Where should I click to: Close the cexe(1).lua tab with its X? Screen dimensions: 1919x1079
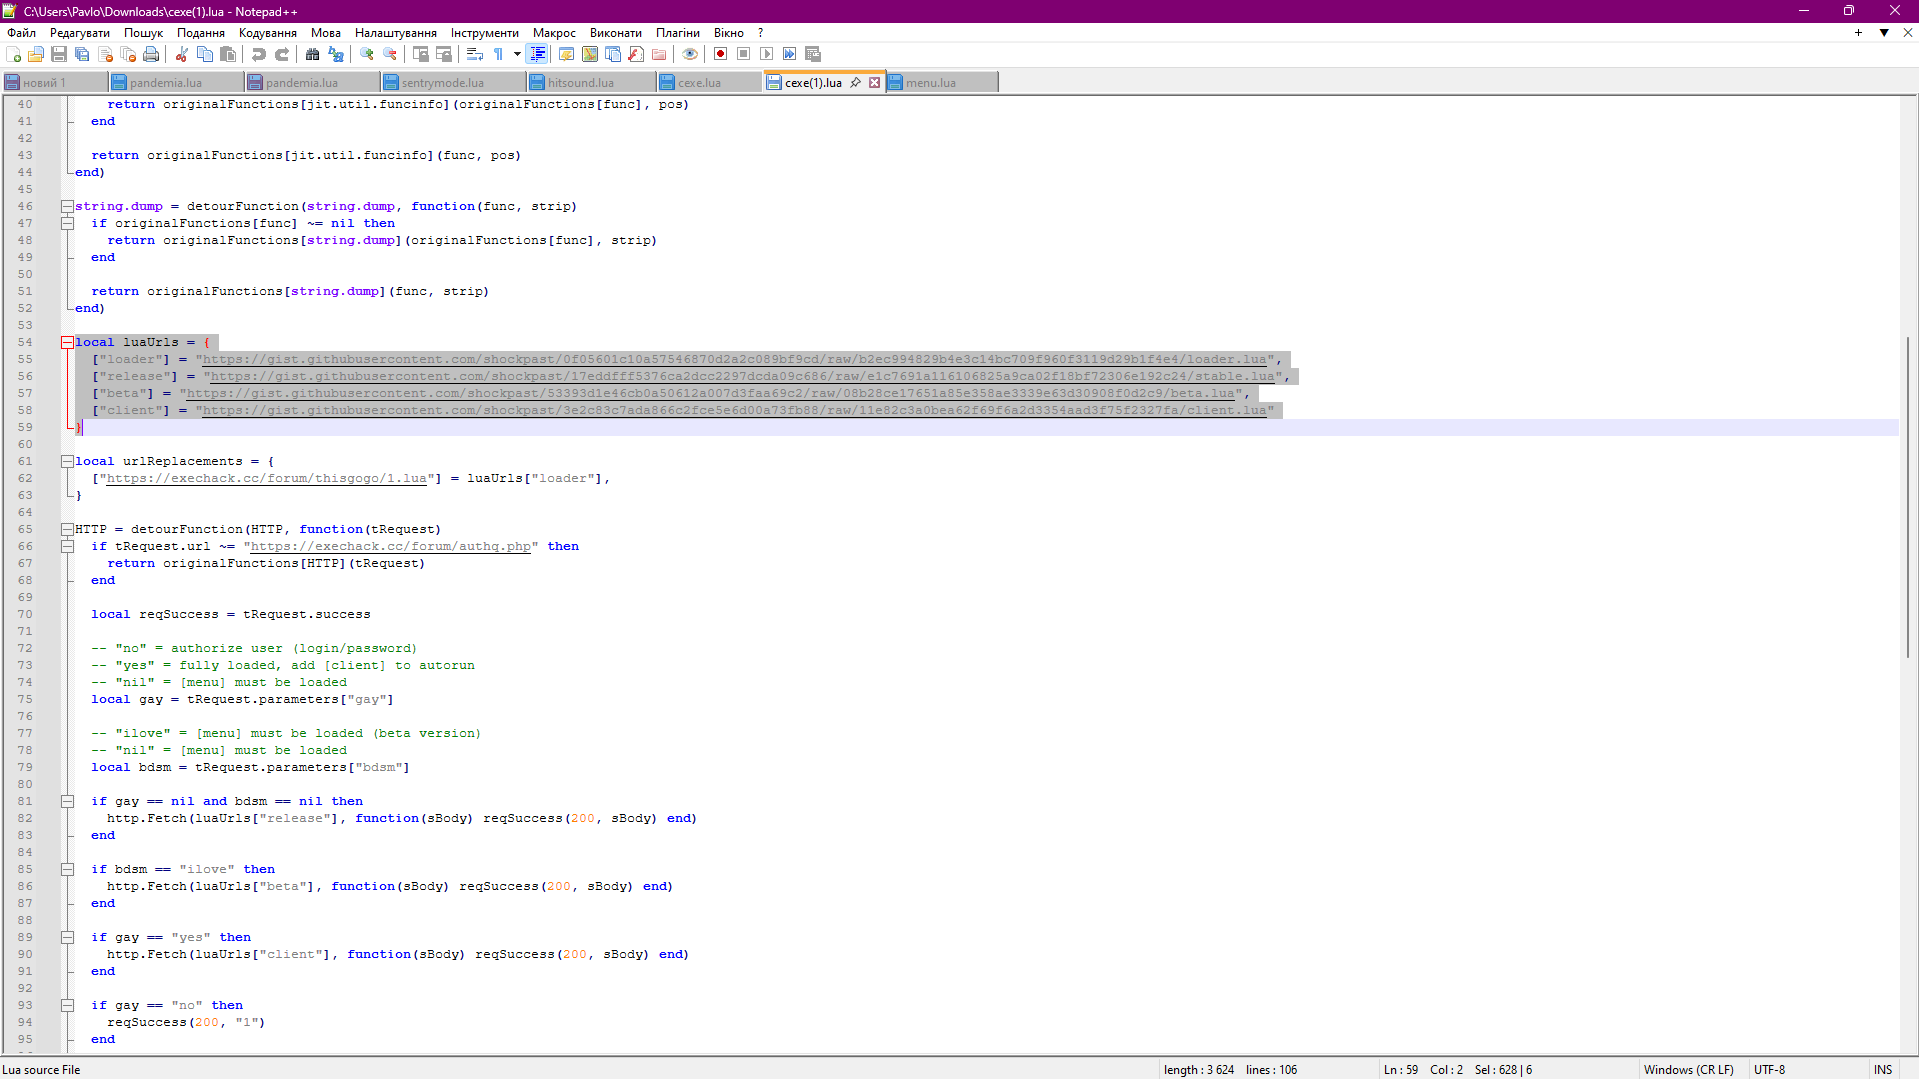pyautogui.click(x=874, y=82)
